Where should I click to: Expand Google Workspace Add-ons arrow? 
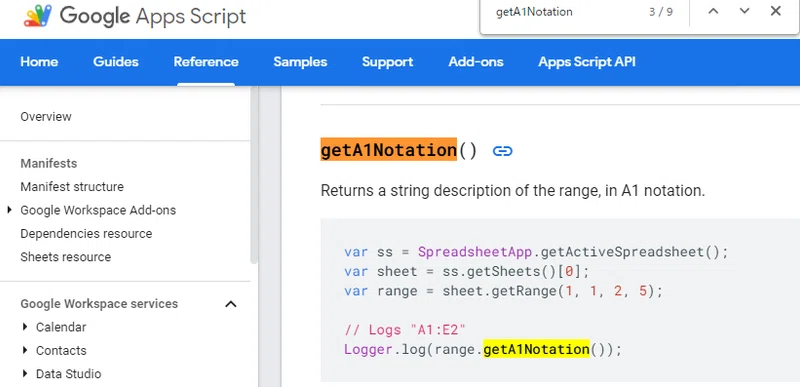coord(9,210)
